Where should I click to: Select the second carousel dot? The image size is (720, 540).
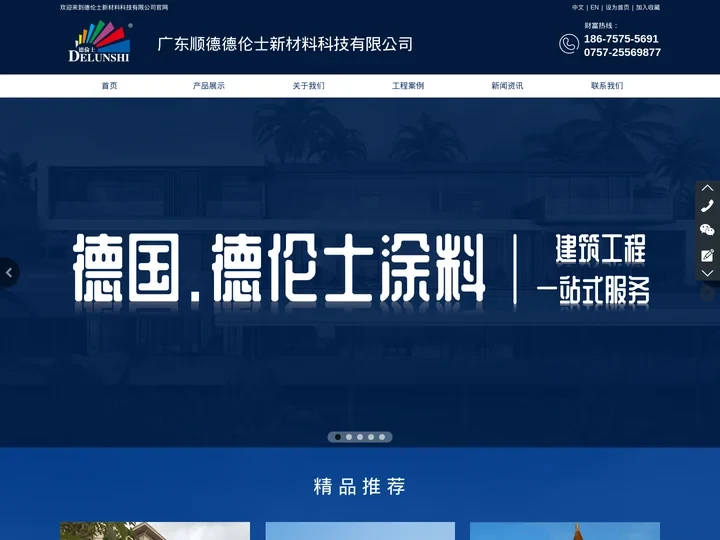coord(349,437)
